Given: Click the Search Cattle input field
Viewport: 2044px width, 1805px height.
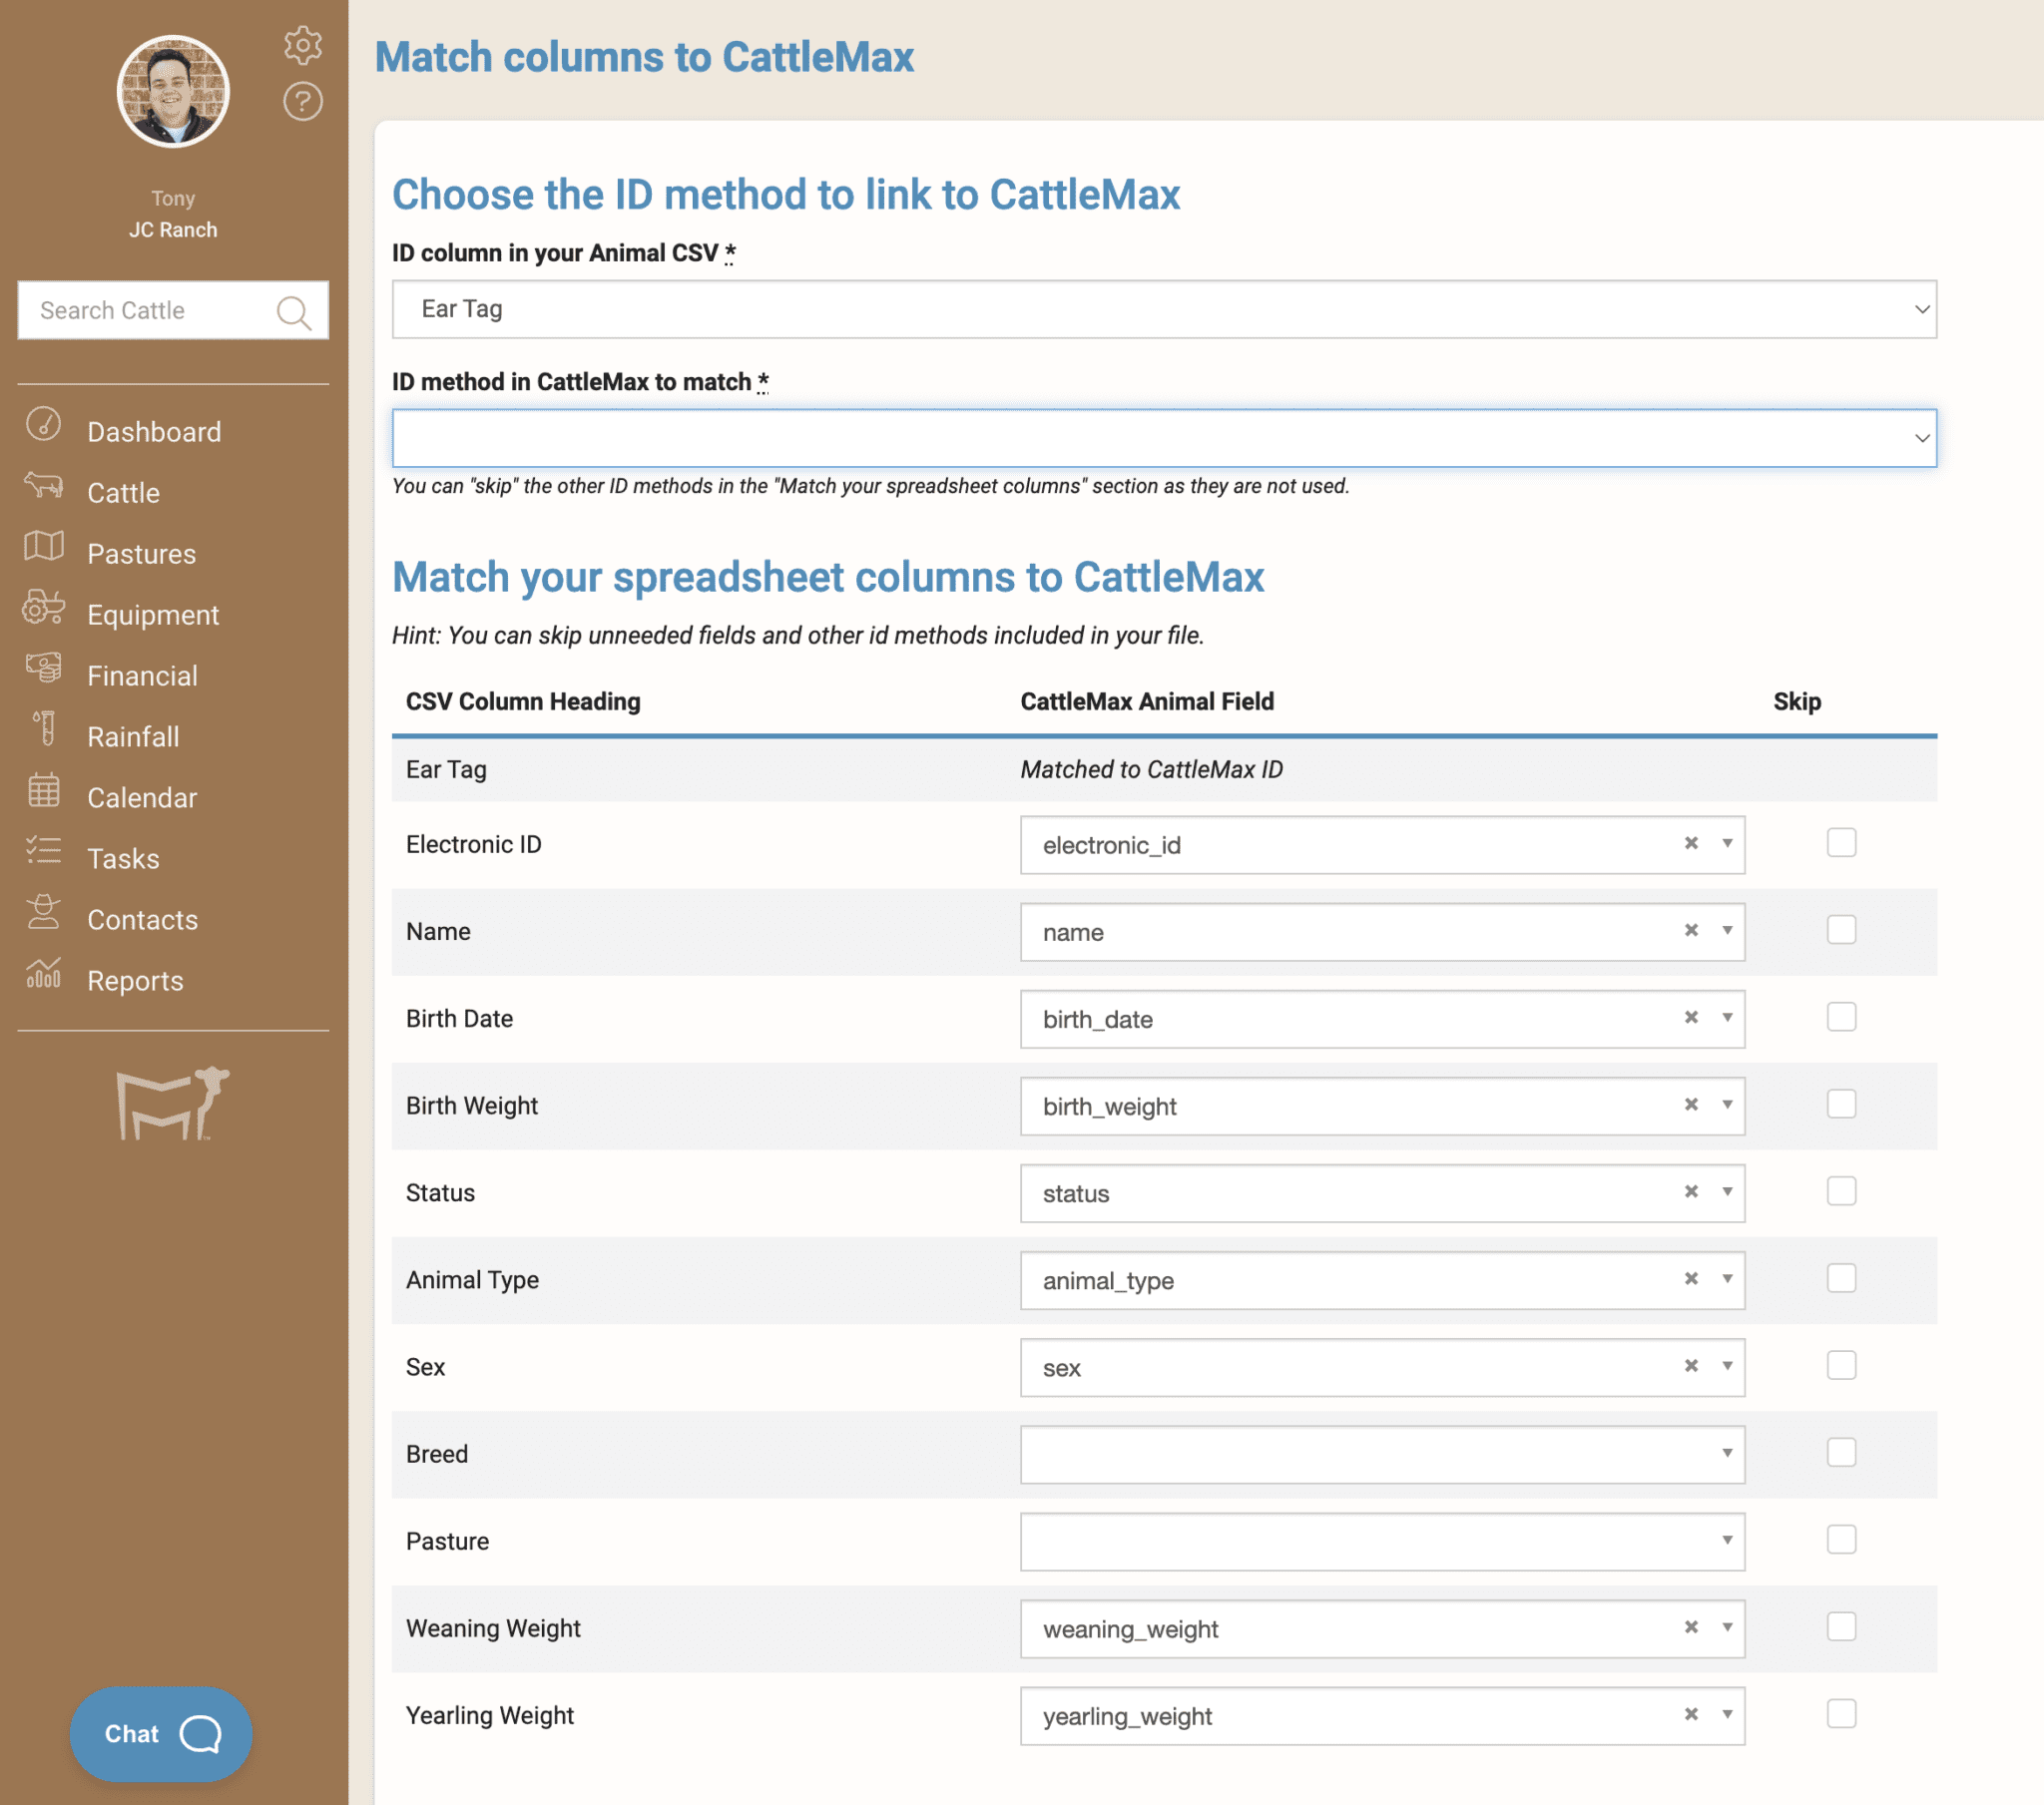Looking at the screenshot, I should [145, 311].
